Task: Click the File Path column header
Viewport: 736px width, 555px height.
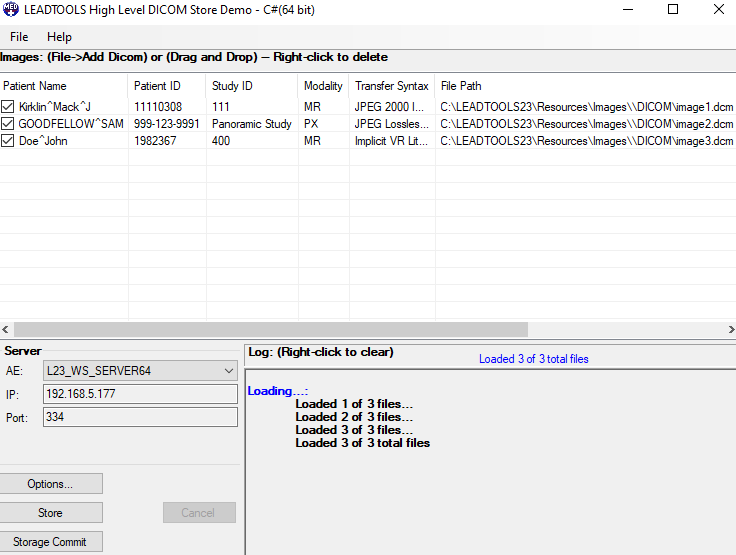Action: 585,86
